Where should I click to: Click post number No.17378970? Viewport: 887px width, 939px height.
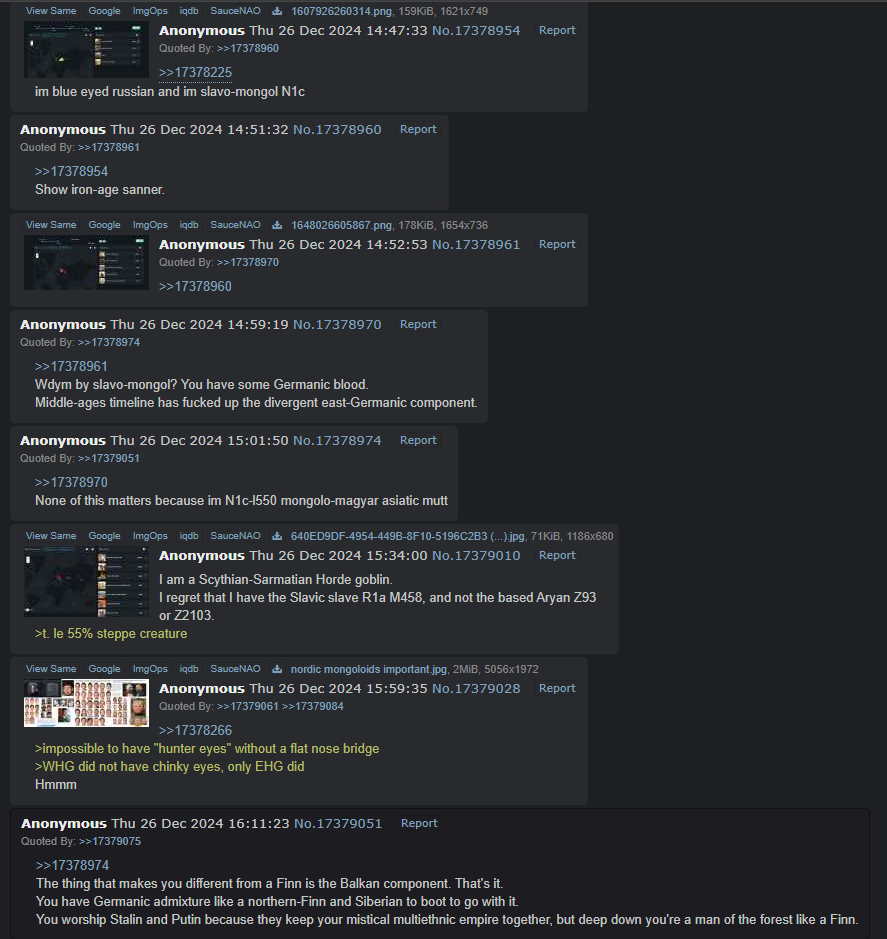(x=337, y=325)
